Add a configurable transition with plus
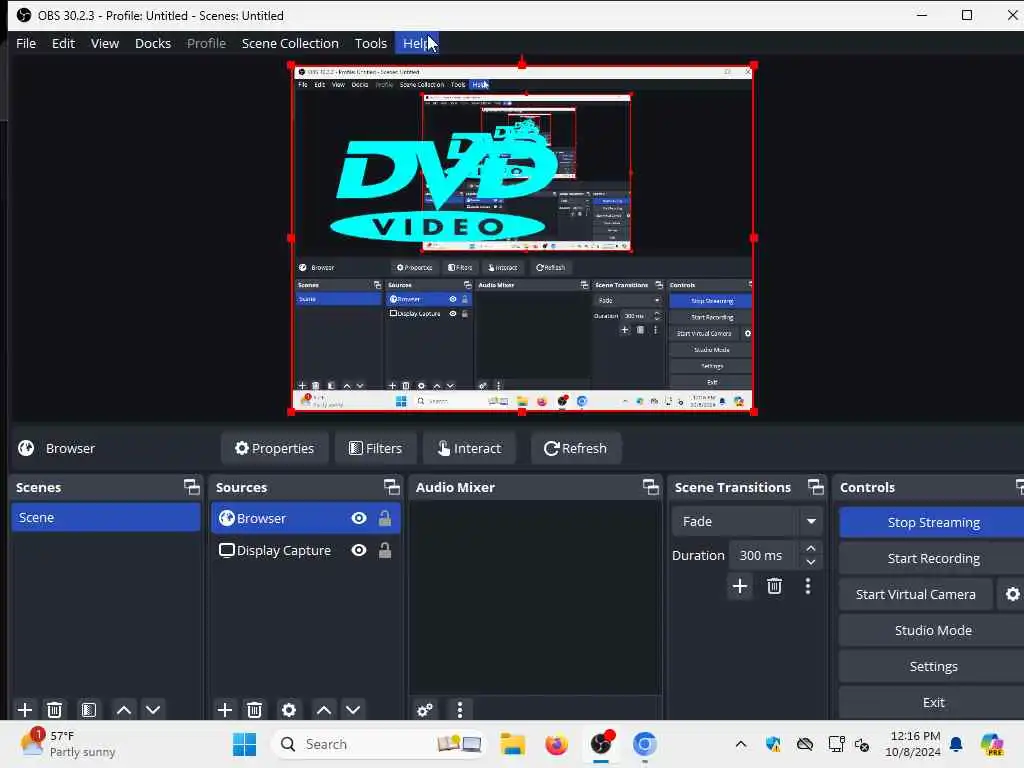1024x768 pixels. [740, 586]
